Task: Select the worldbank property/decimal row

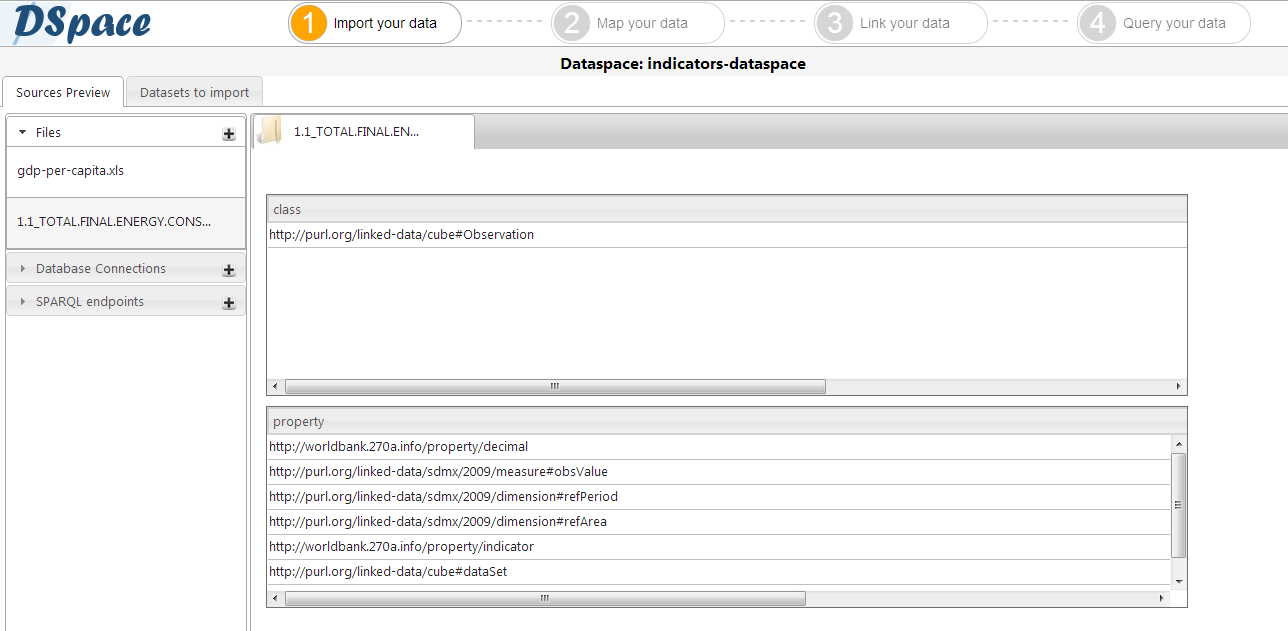Action: point(719,447)
